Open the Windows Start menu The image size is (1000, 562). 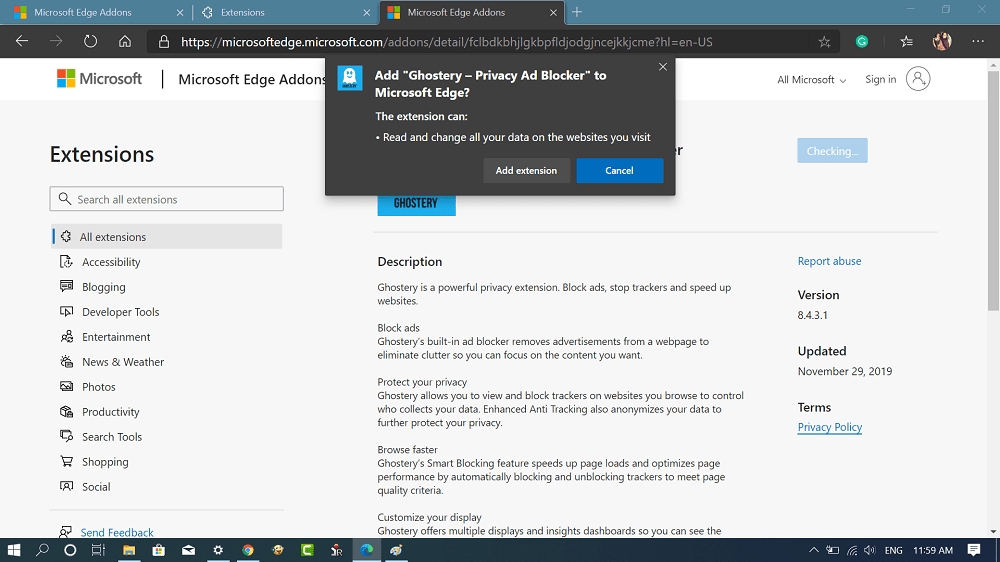point(13,550)
